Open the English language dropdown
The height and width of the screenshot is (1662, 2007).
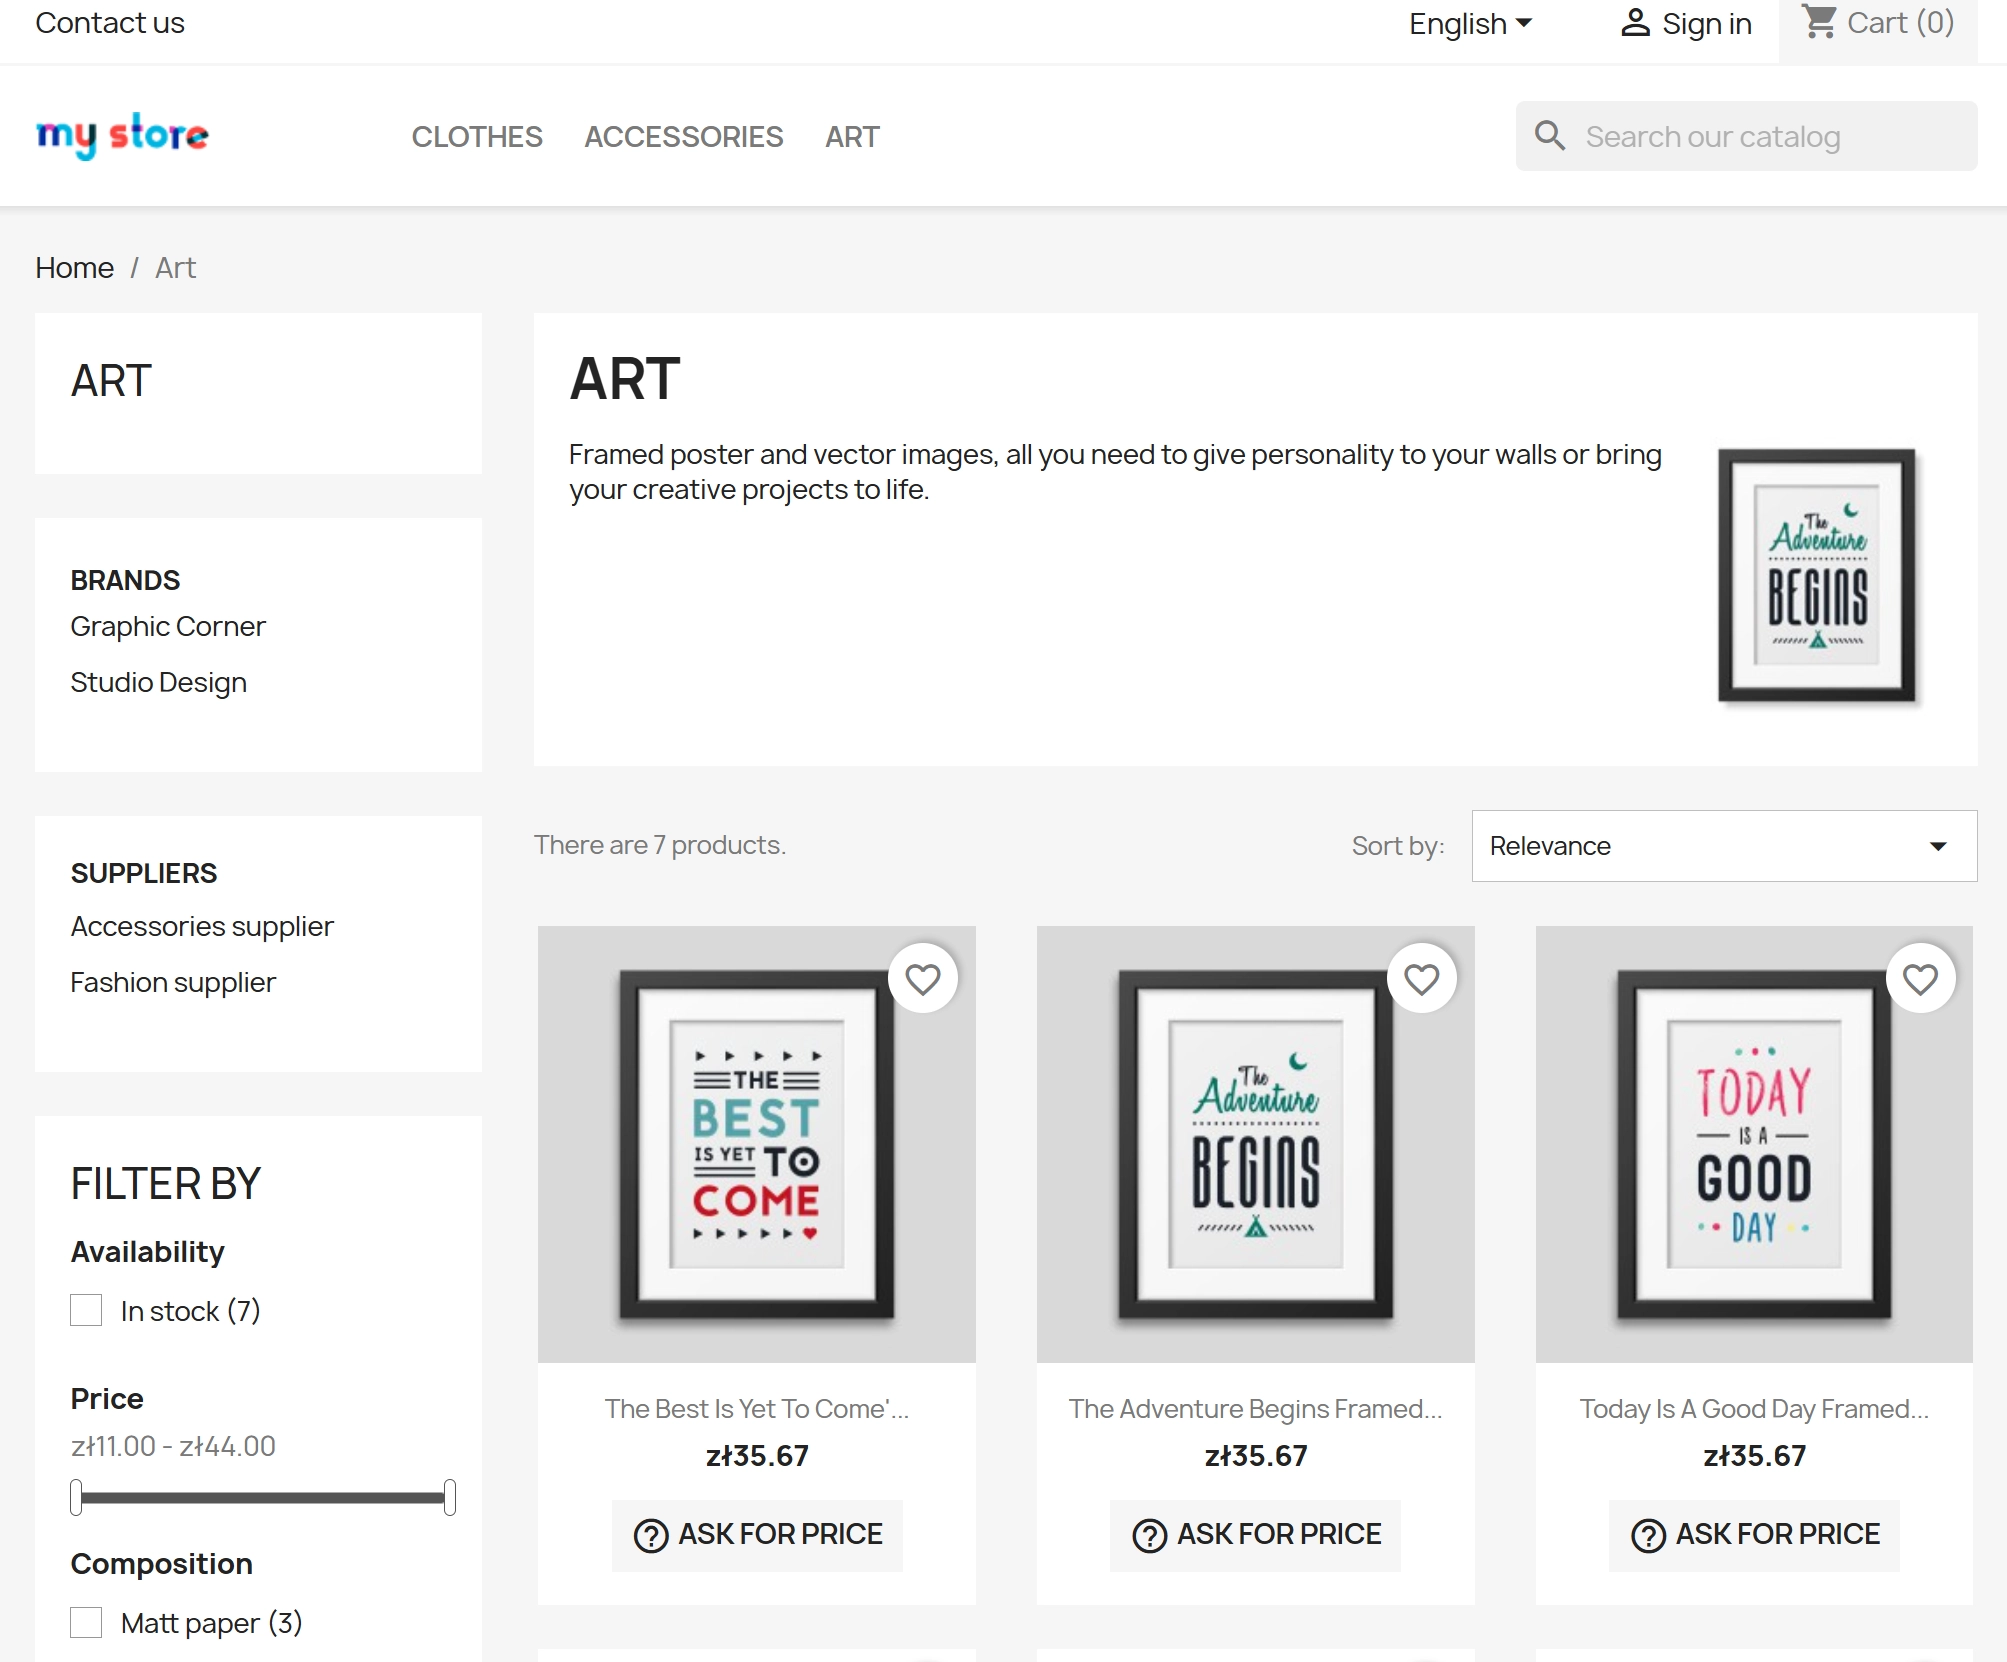(1469, 22)
